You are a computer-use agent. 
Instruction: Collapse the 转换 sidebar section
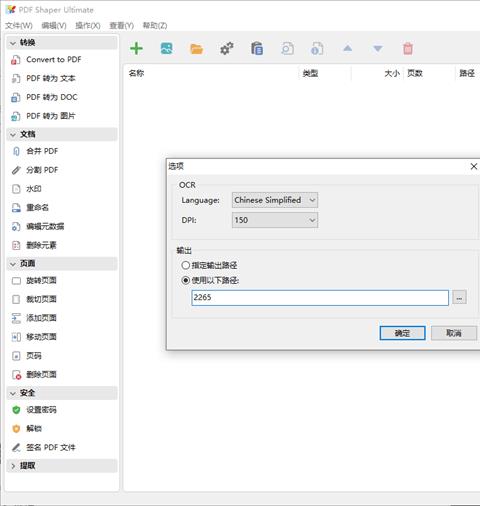62,43
